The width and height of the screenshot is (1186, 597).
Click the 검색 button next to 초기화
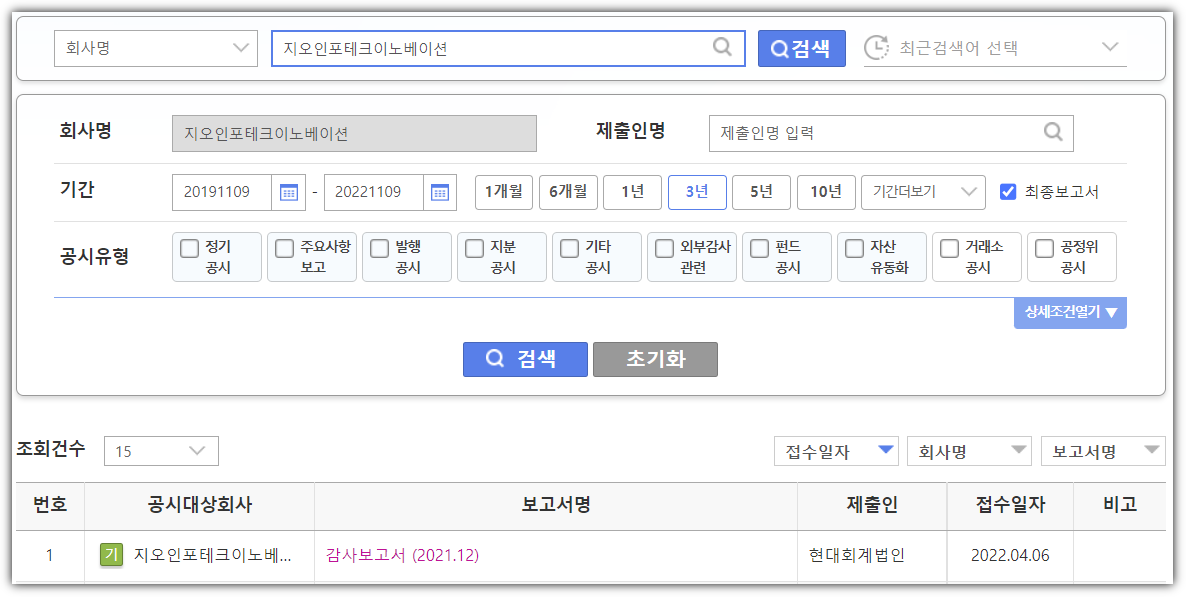click(x=525, y=359)
